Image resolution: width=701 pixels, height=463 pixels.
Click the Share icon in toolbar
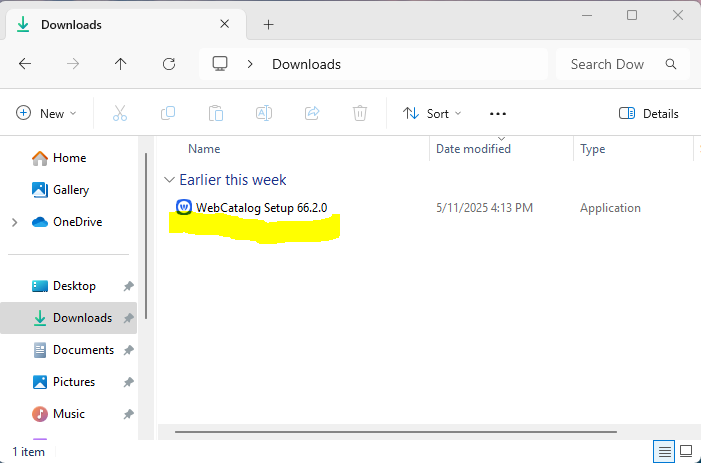(x=312, y=114)
